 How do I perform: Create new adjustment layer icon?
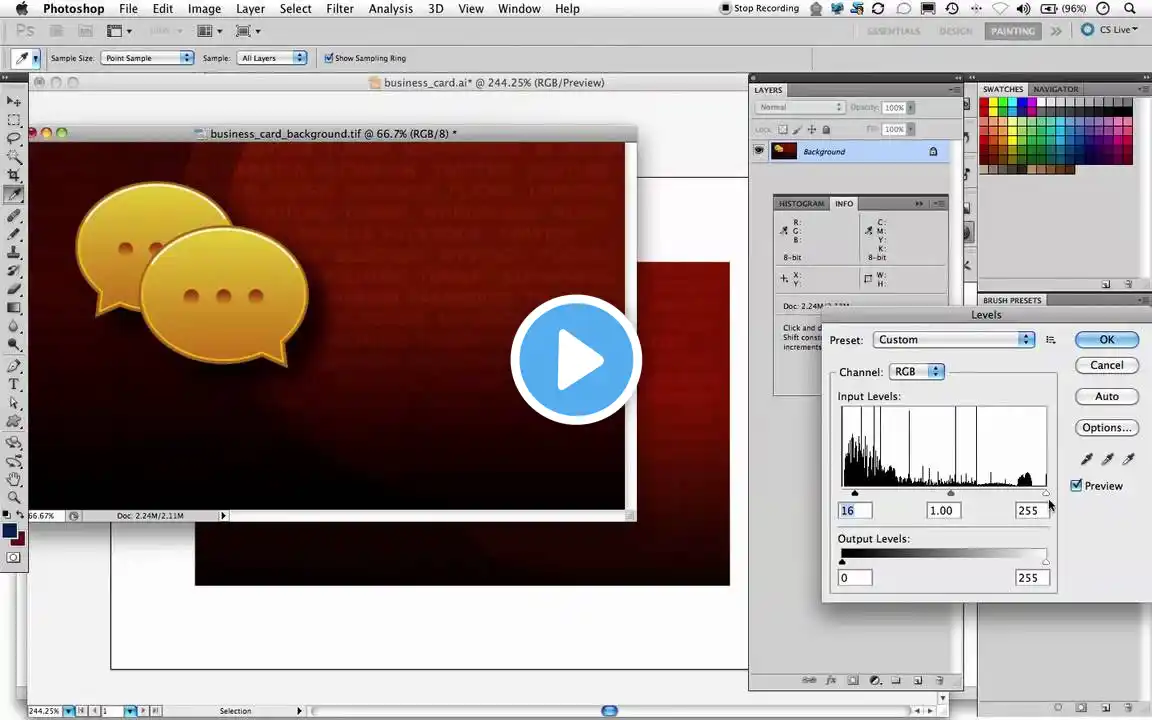(x=875, y=680)
